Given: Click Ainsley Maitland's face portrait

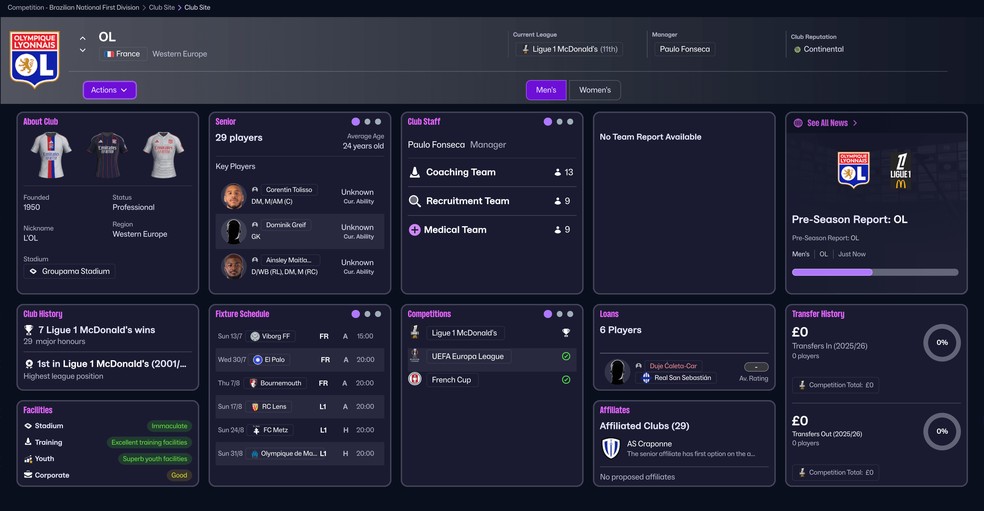Looking at the screenshot, I should pos(233,266).
